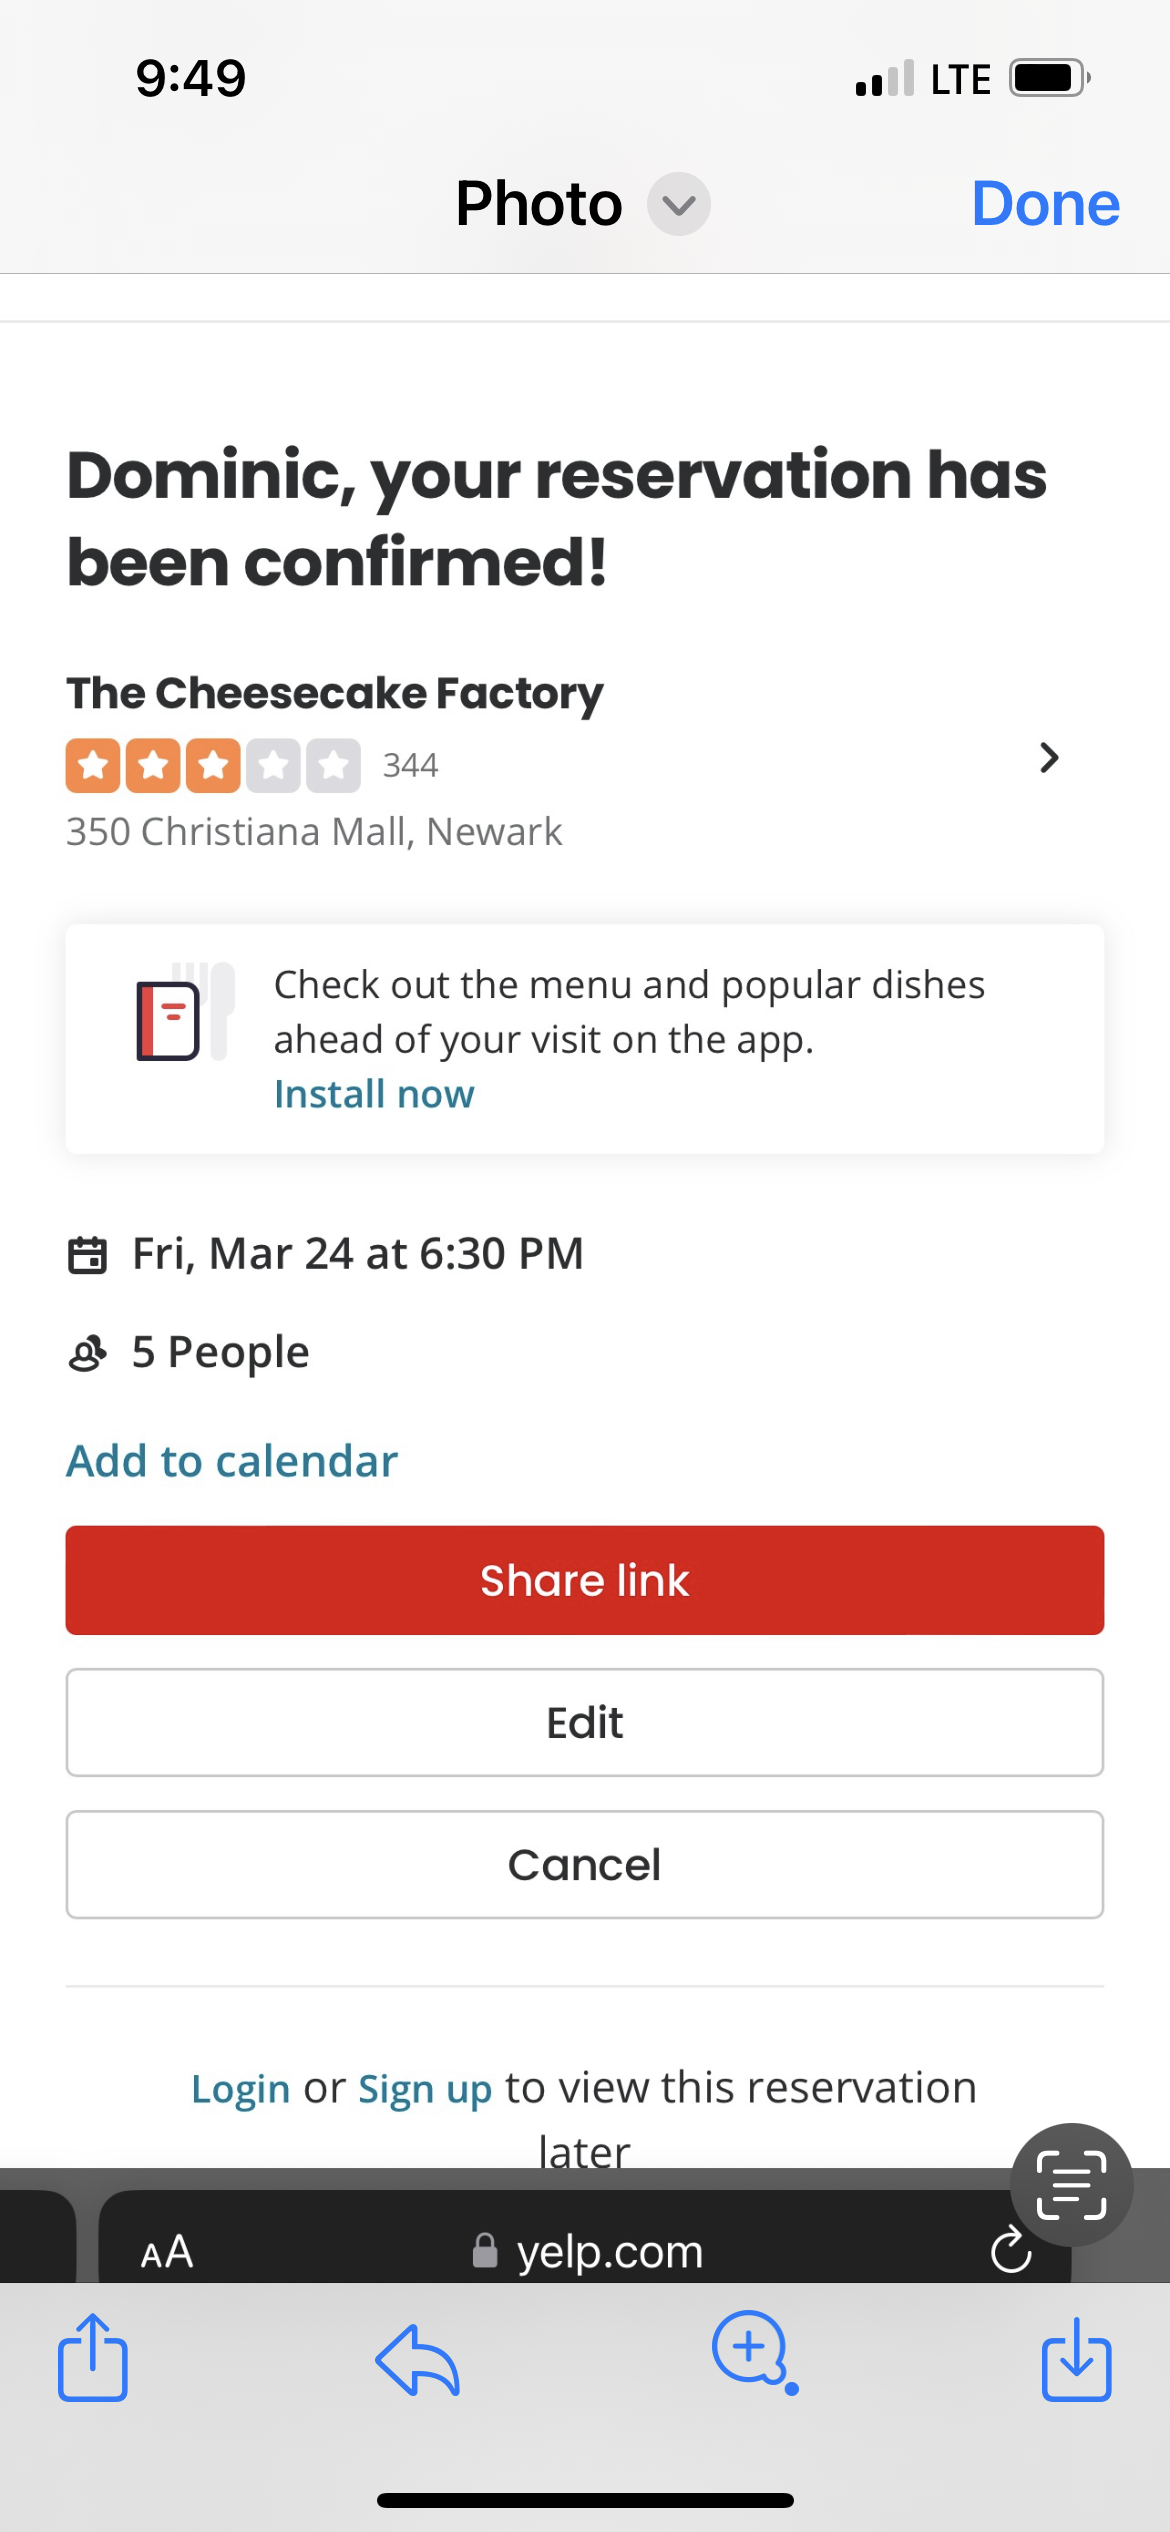Click the red Share link button
The width and height of the screenshot is (1170, 2532).
(x=585, y=1580)
